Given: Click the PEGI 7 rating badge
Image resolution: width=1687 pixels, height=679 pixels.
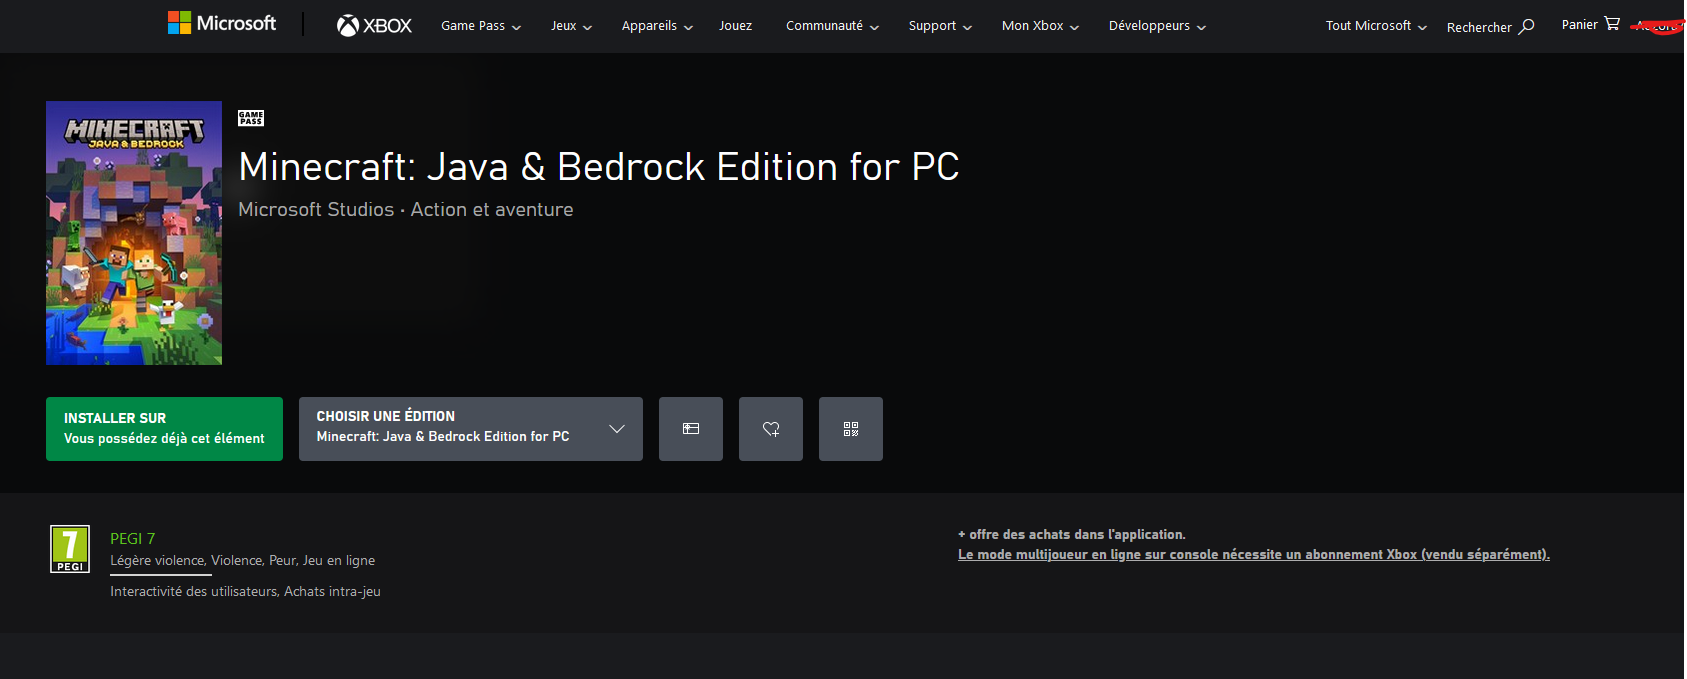Looking at the screenshot, I should point(70,549).
